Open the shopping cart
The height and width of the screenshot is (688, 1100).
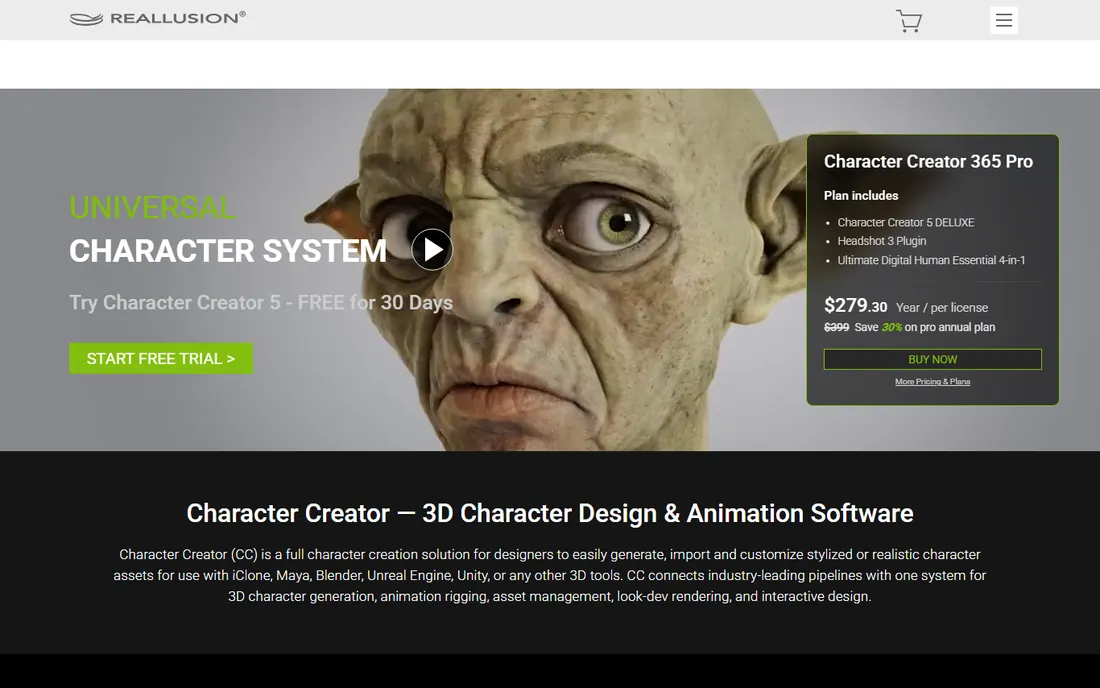tap(908, 20)
